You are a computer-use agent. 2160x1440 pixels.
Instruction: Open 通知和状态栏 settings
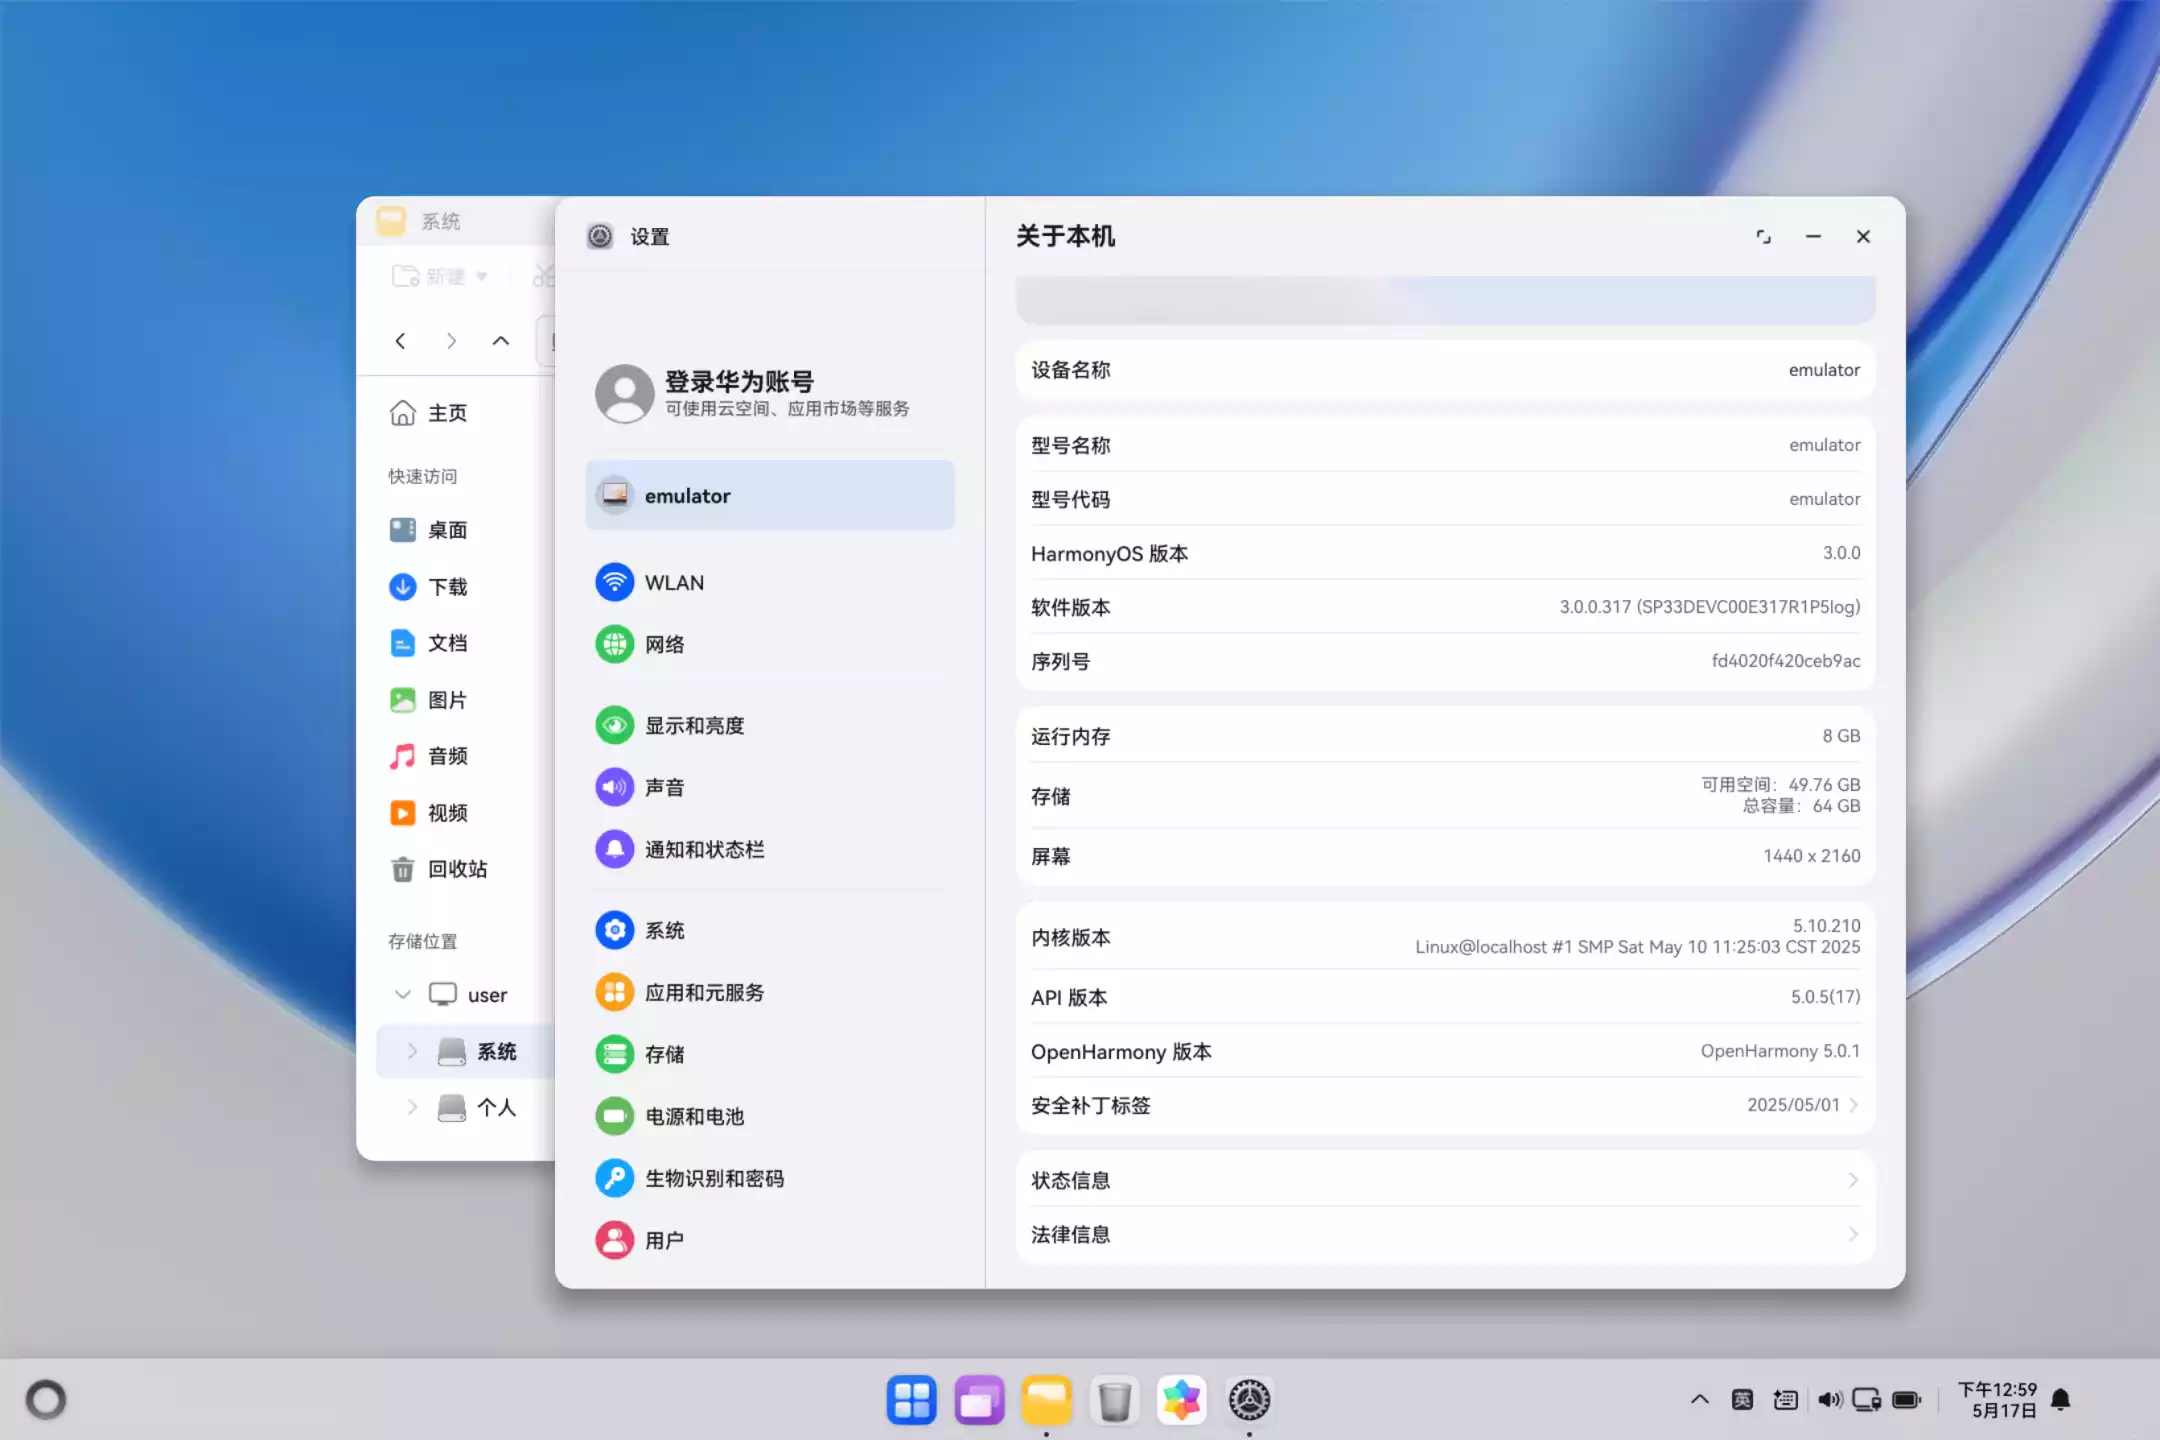(x=770, y=849)
